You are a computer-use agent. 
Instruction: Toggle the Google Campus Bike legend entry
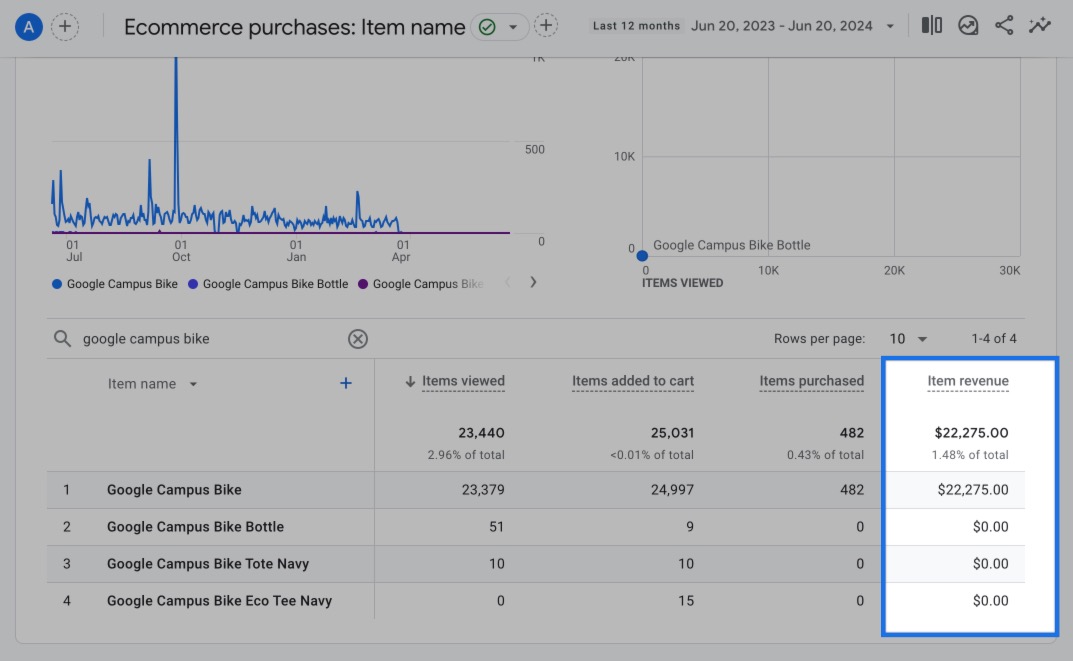115,284
